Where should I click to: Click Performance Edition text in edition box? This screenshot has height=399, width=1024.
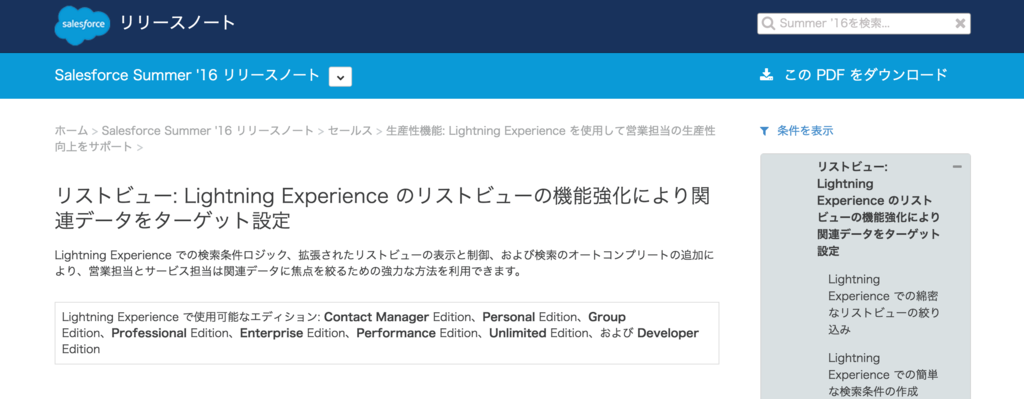click(x=416, y=333)
